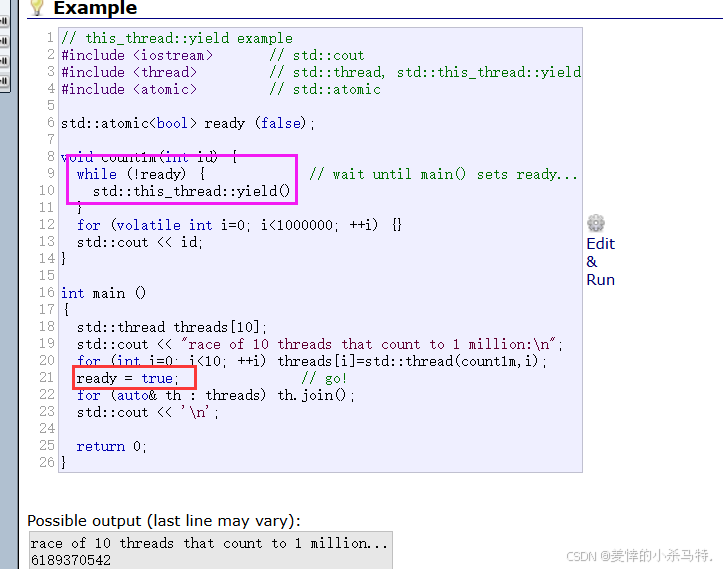Click the output value '6189370542'
723x569 pixels.
pyautogui.click(x=71, y=560)
